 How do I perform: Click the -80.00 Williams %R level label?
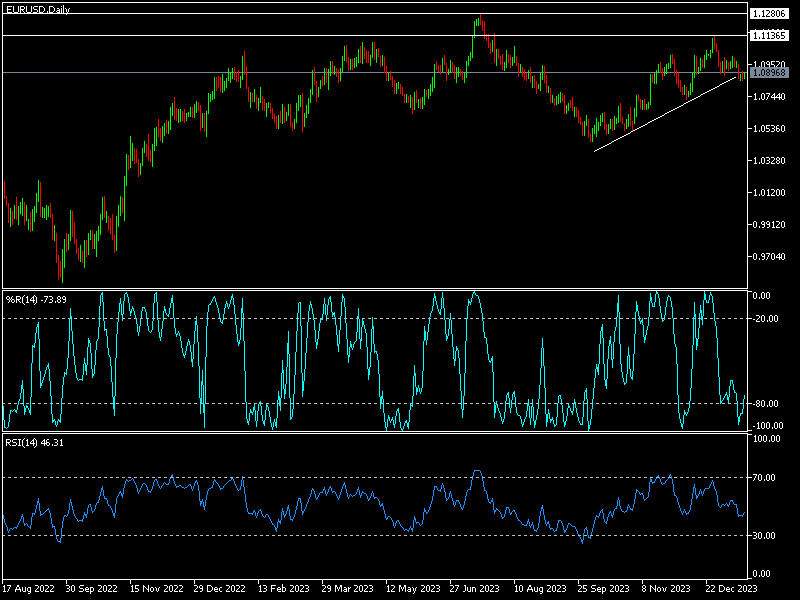click(765, 404)
